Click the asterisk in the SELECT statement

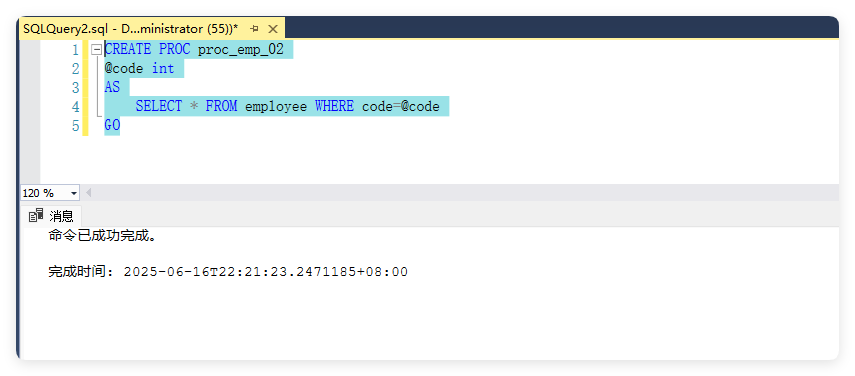[194, 107]
